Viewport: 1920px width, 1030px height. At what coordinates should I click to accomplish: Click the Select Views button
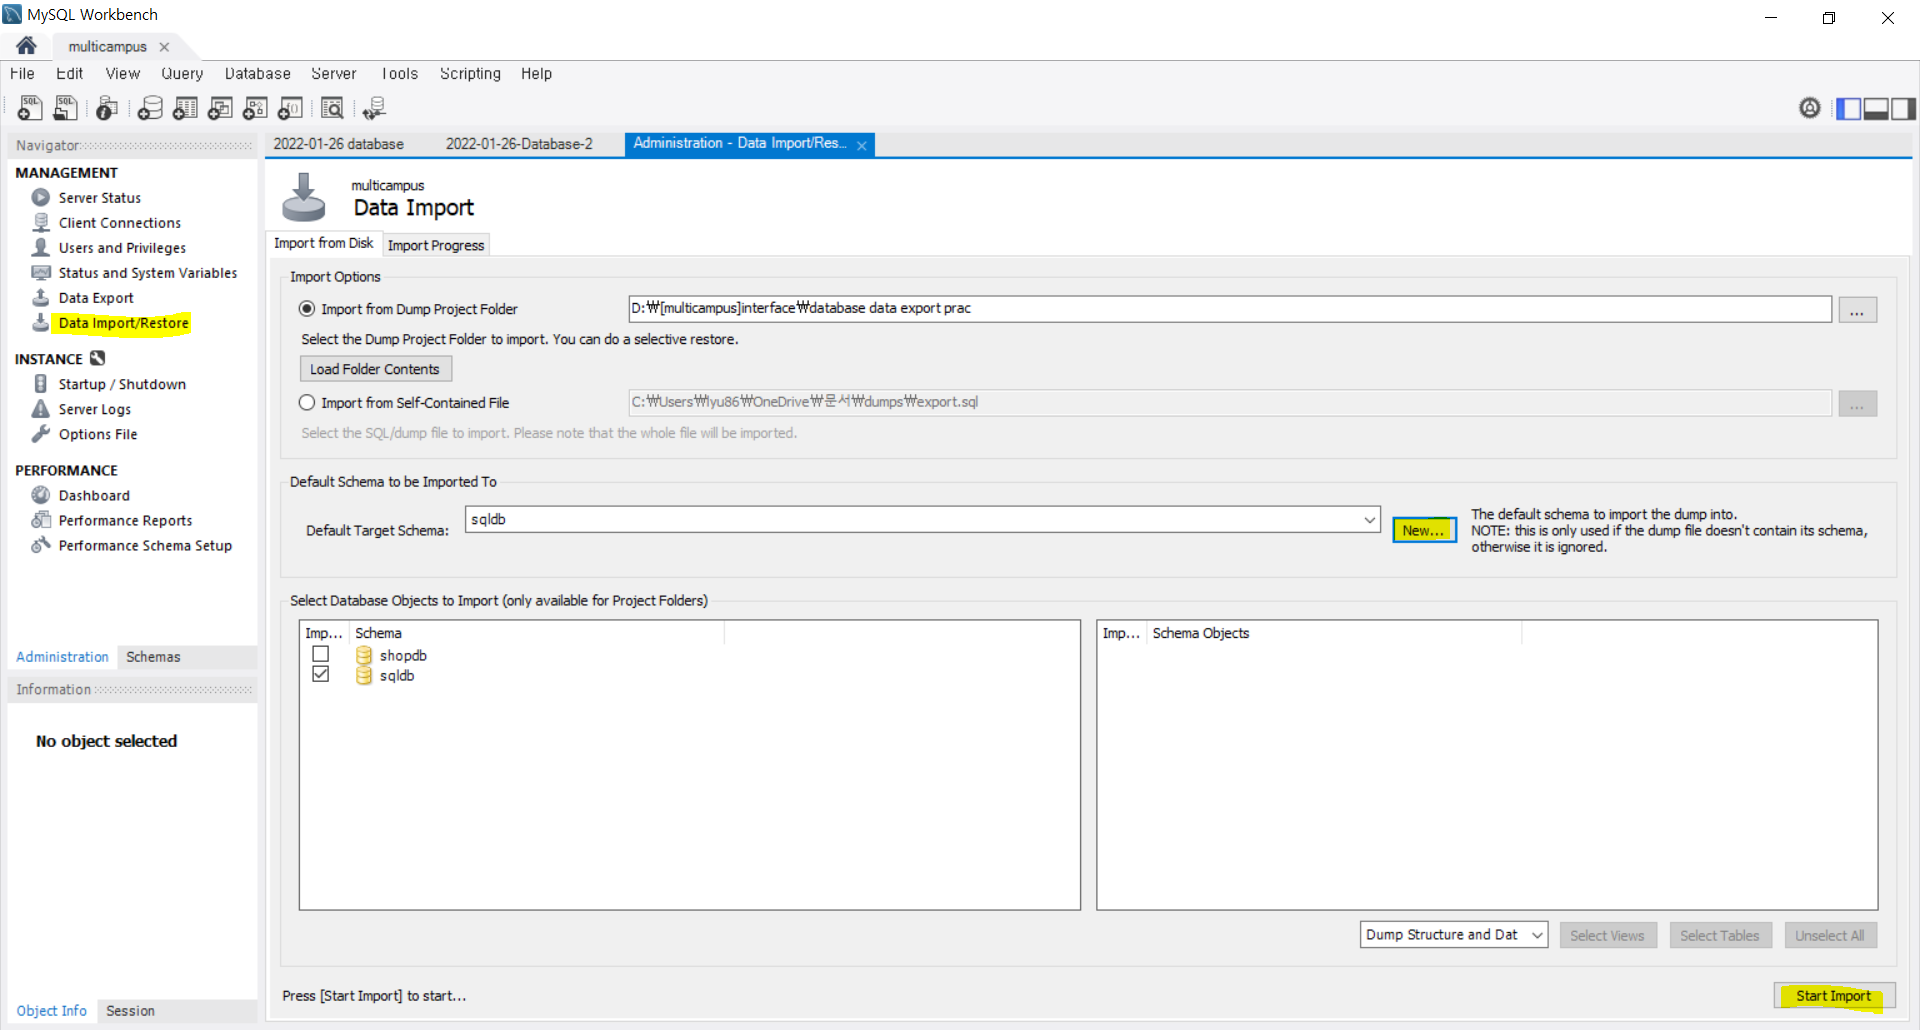[x=1607, y=935]
